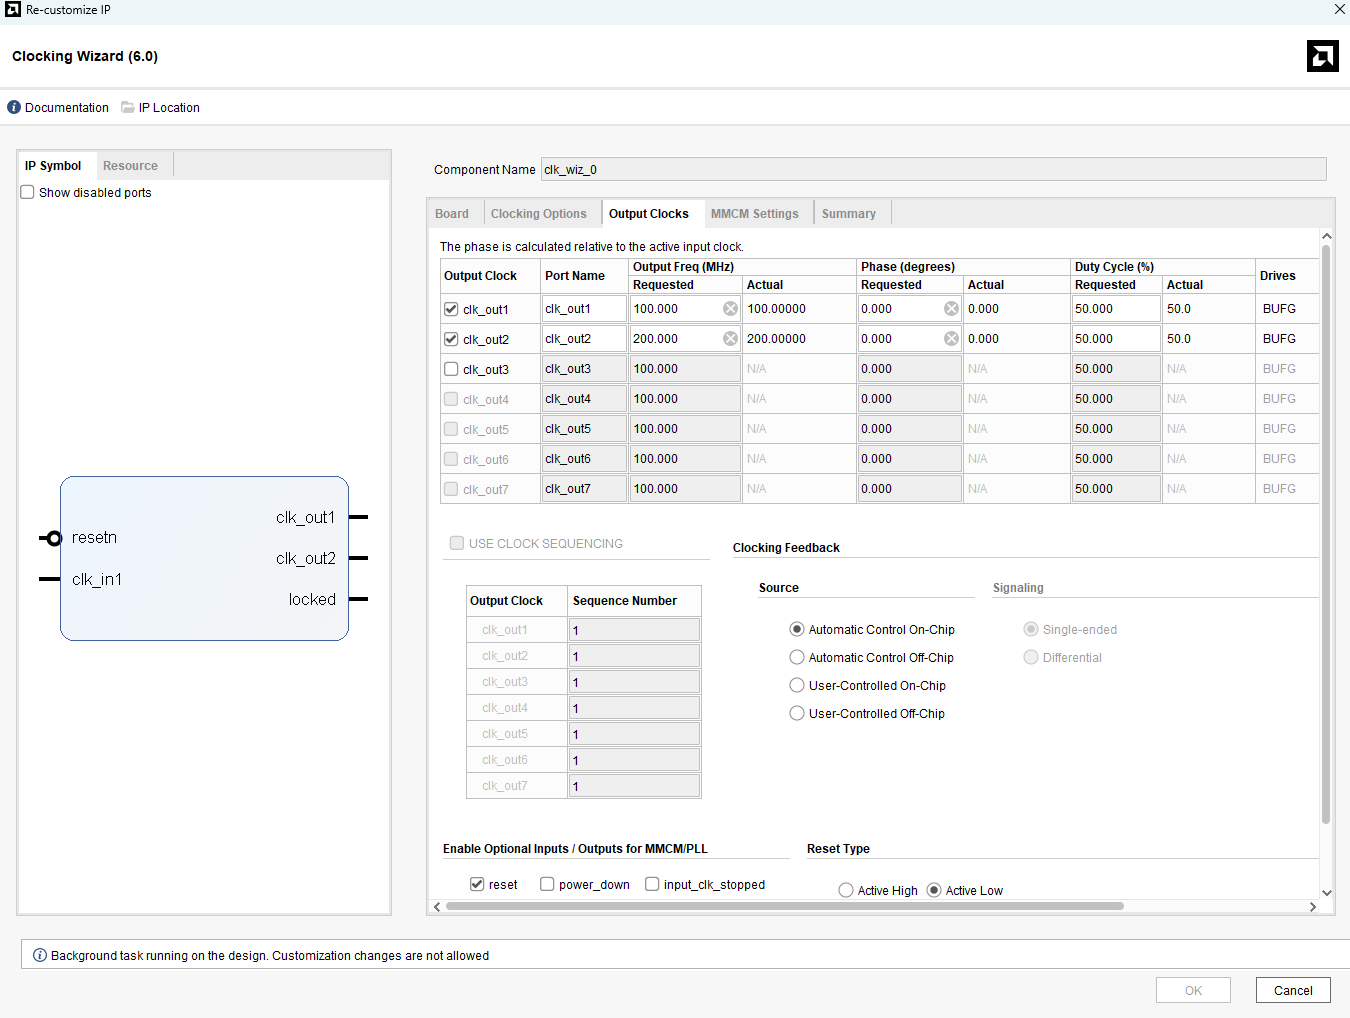Open the Documentation info icon

(x=14, y=108)
